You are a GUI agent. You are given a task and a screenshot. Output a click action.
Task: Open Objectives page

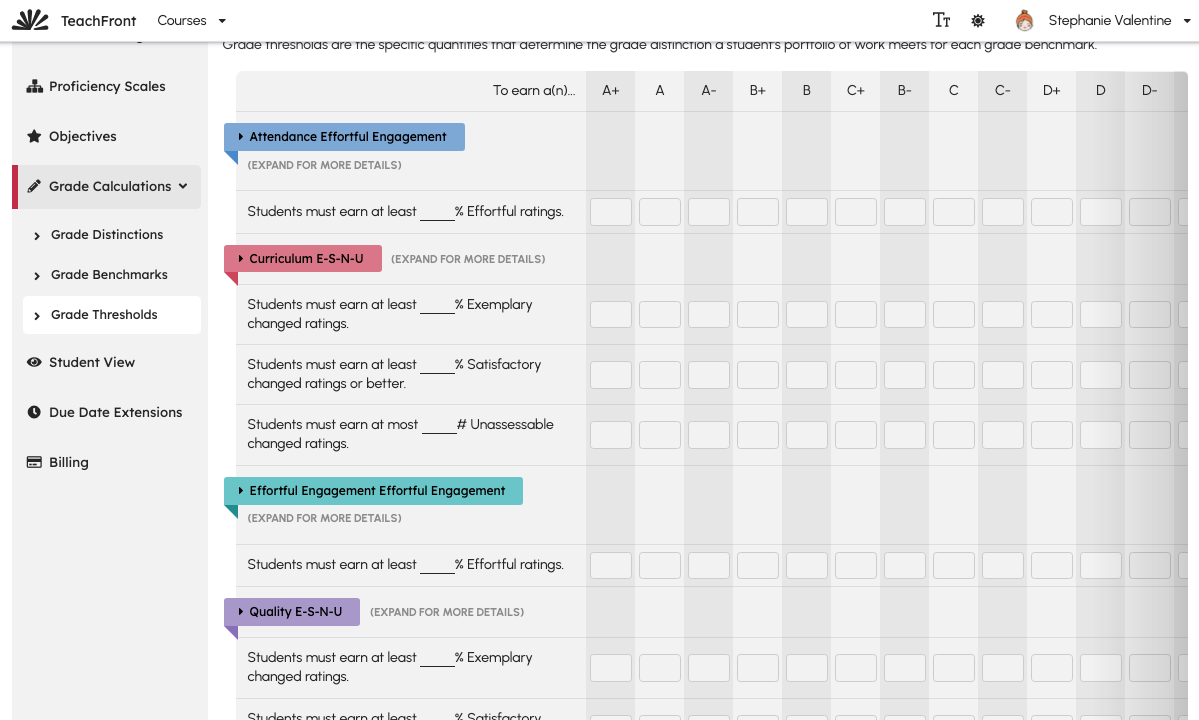83,136
